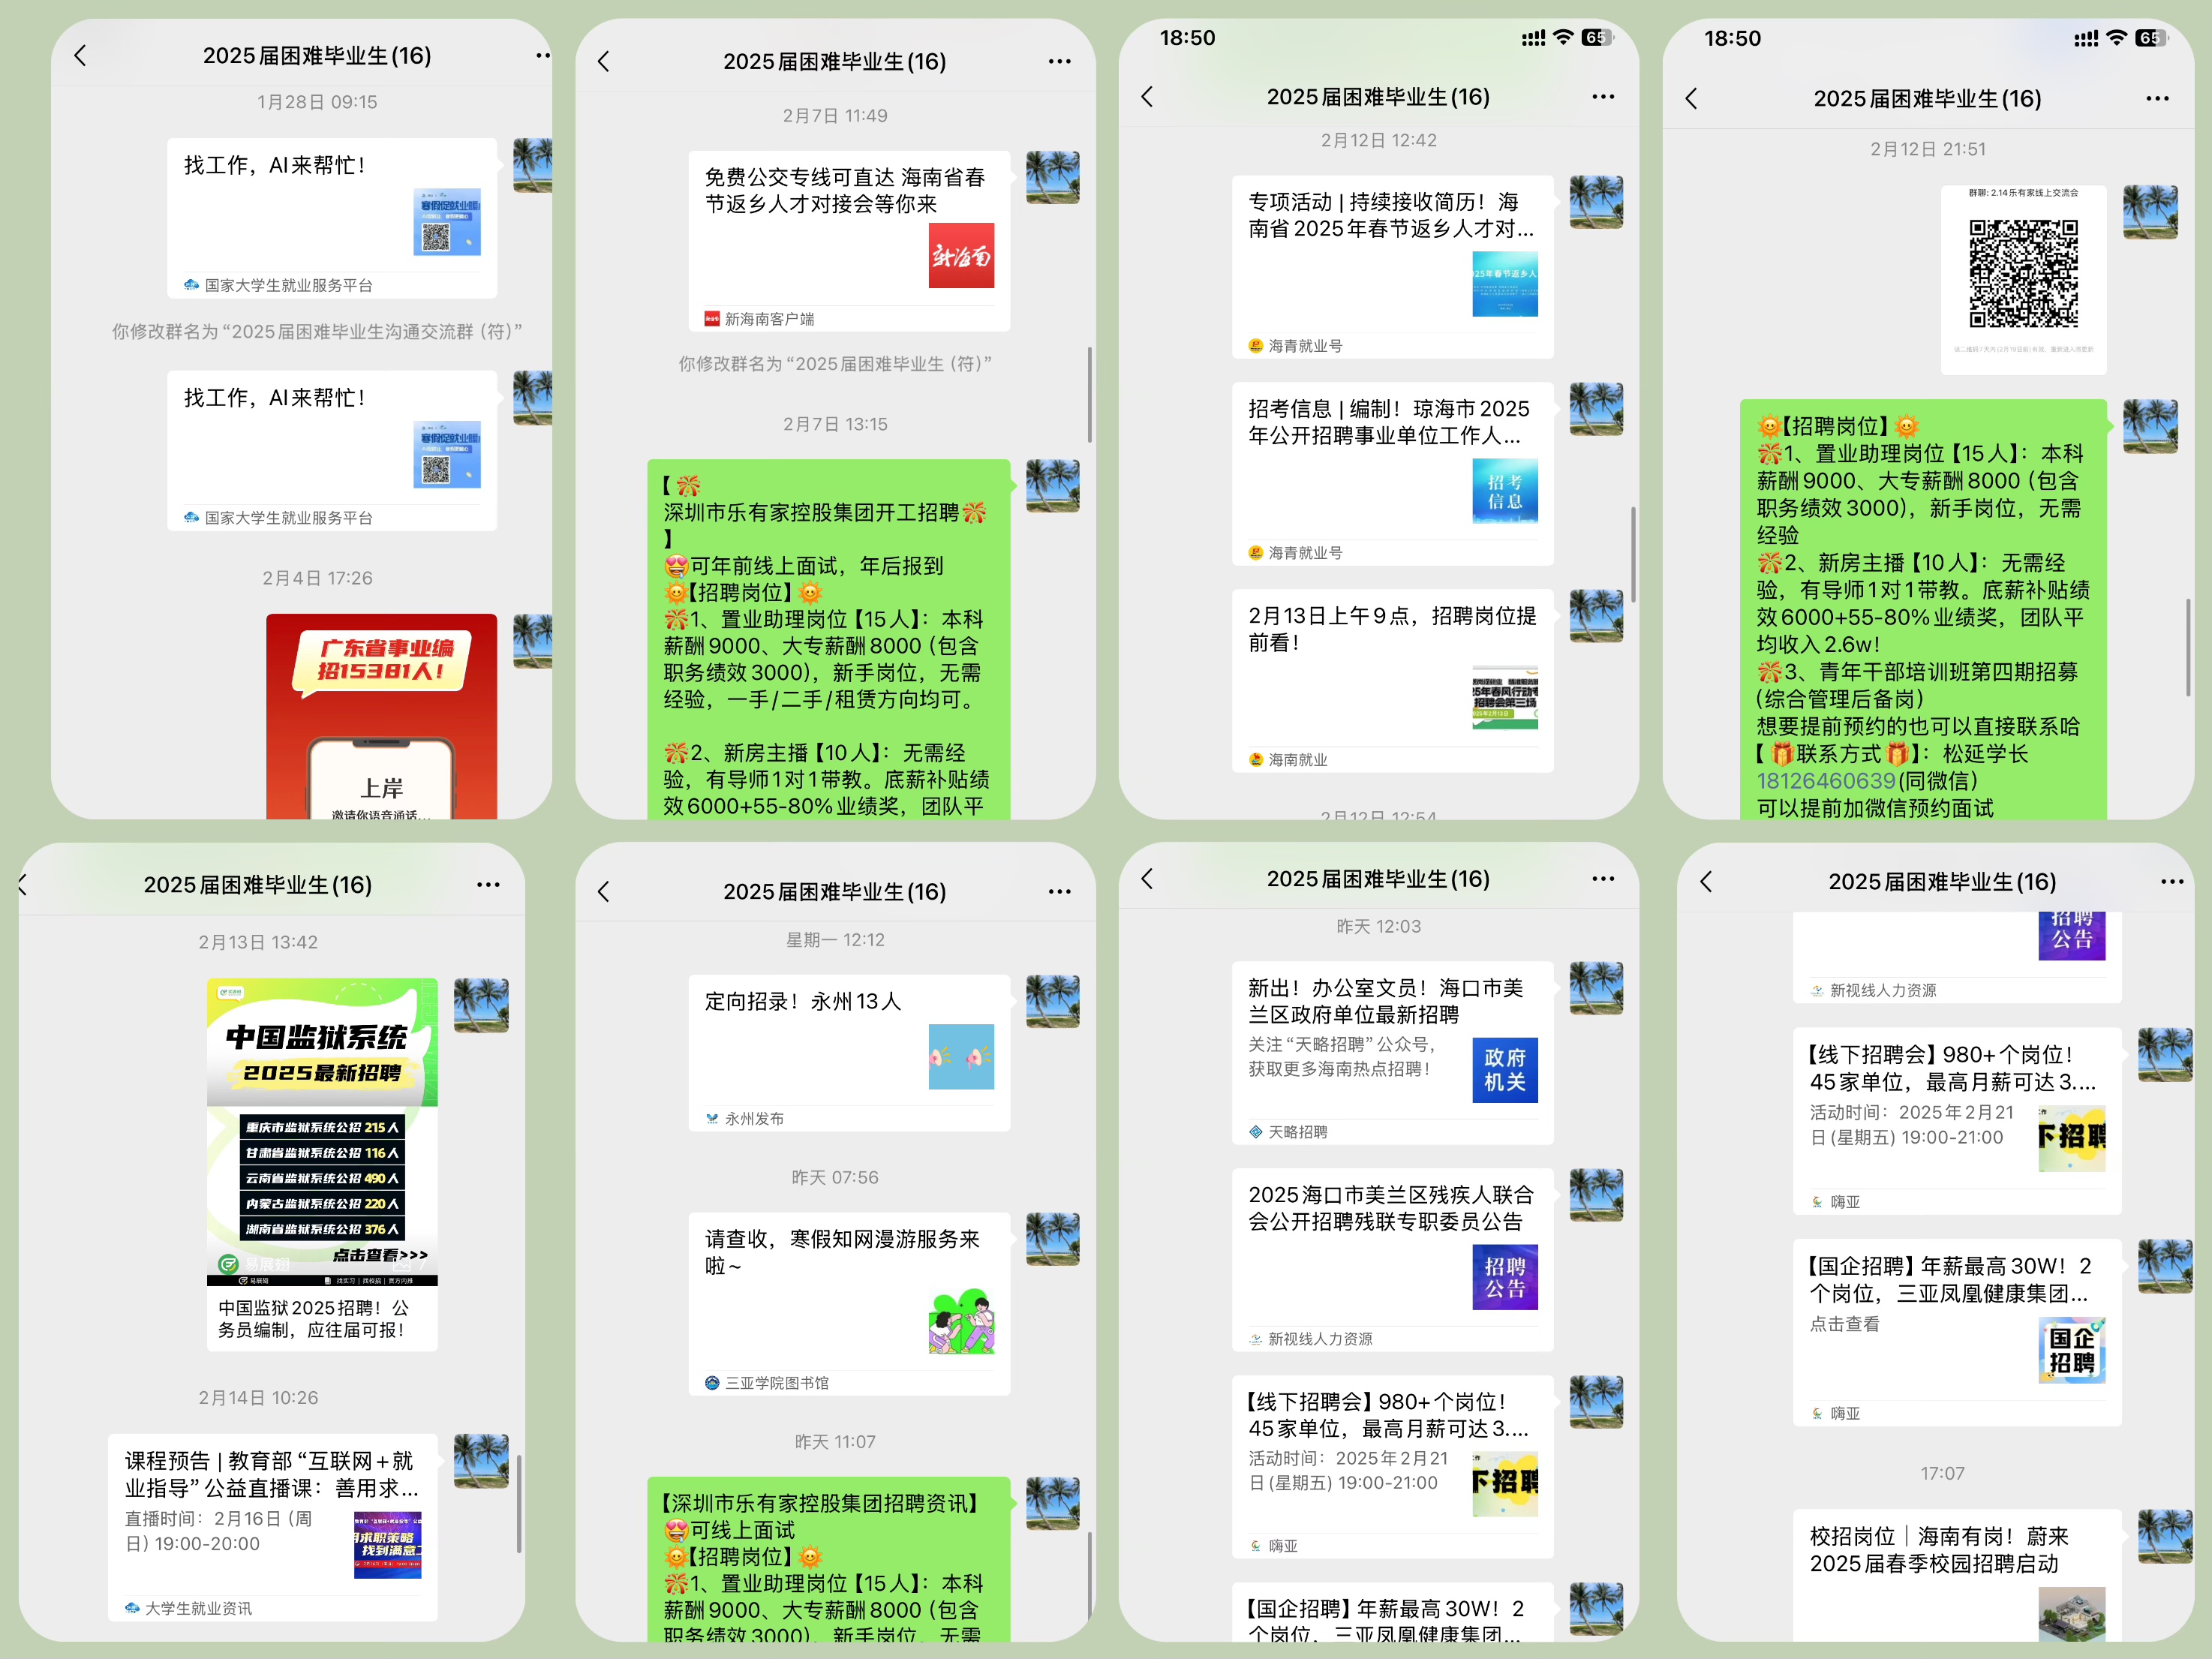The width and height of the screenshot is (2212, 1659).
Task: Tap blue 政府机关 thumbnail on 办公室文员 card
Action: [1504, 1070]
